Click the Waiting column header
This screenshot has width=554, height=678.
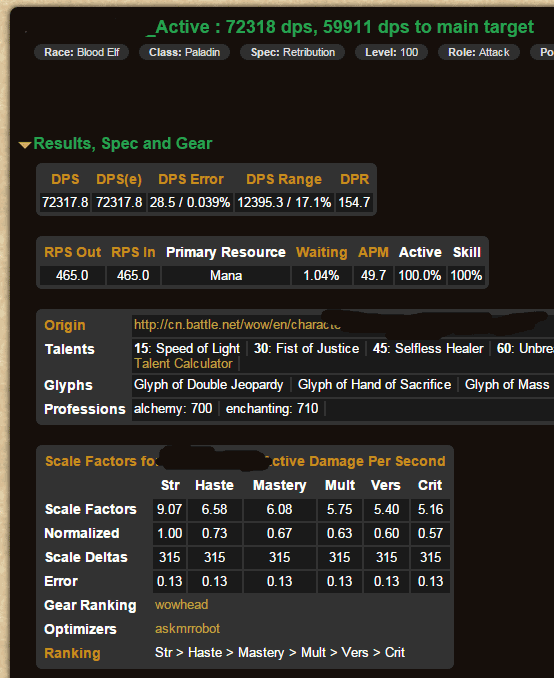tap(321, 252)
